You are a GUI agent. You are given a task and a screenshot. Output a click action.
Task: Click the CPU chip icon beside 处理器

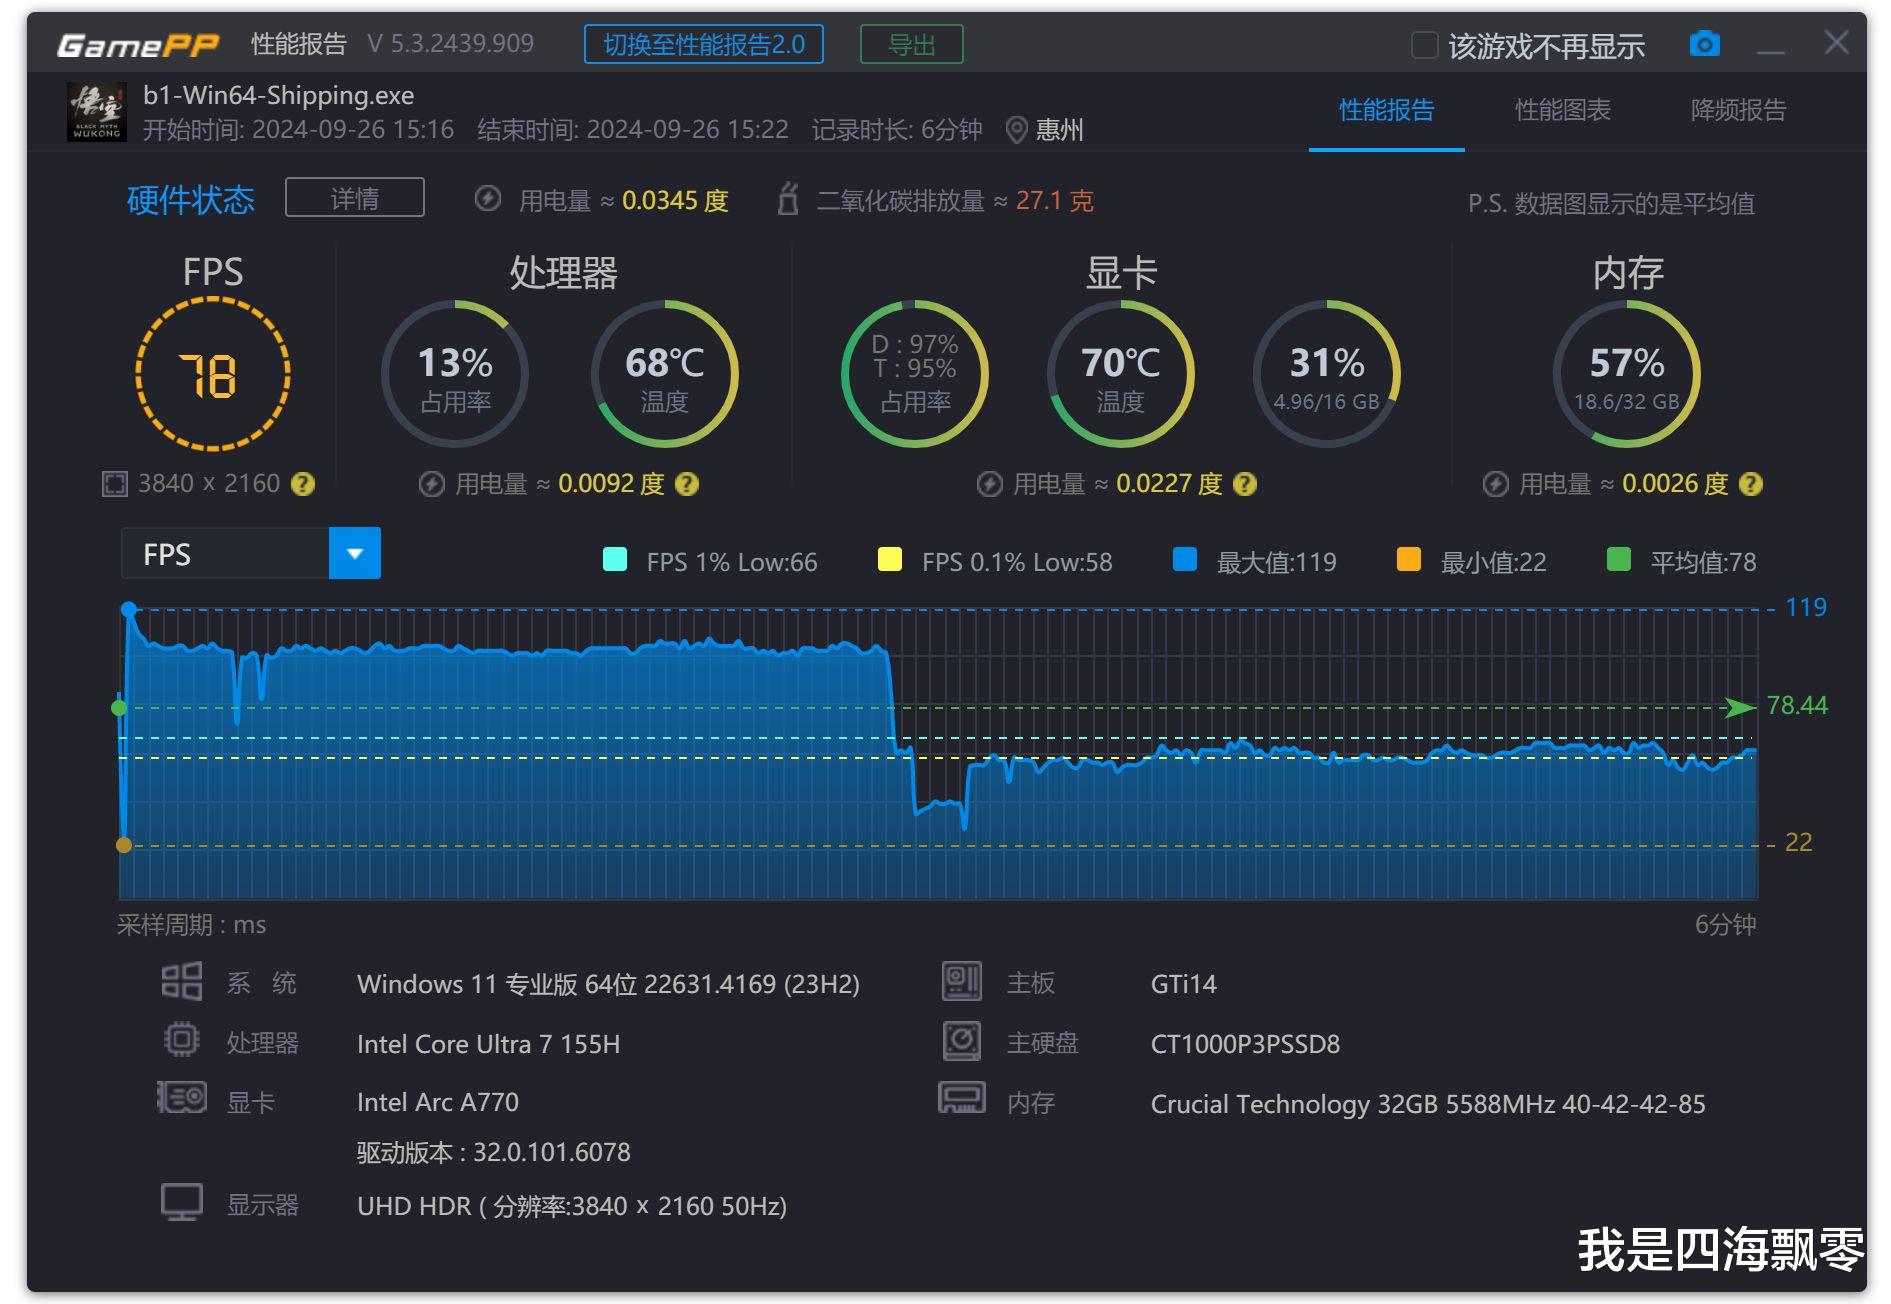point(181,1040)
